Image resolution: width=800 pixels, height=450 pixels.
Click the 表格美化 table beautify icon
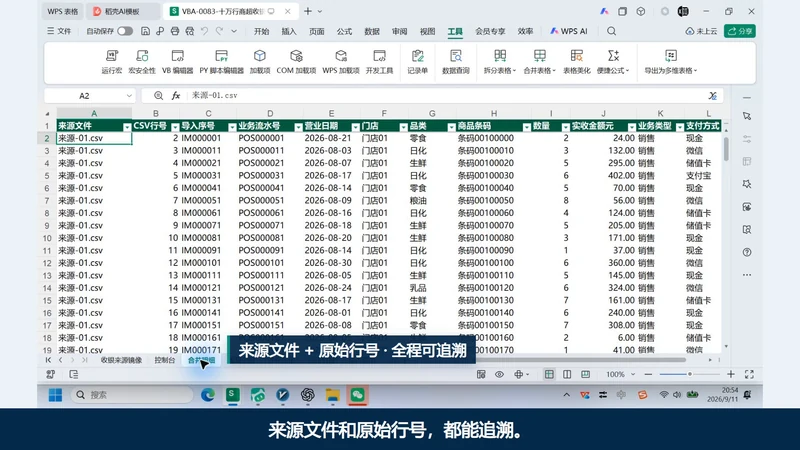(577, 56)
